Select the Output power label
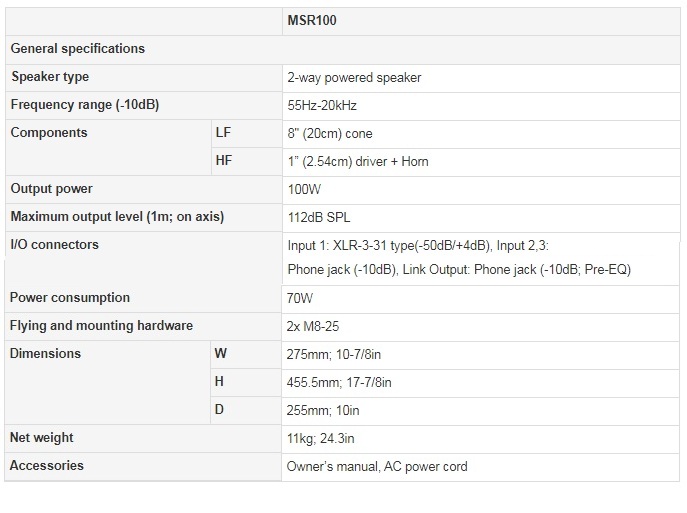Image resolution: width=687 pixels, height=513 pixels. (51, 189)
